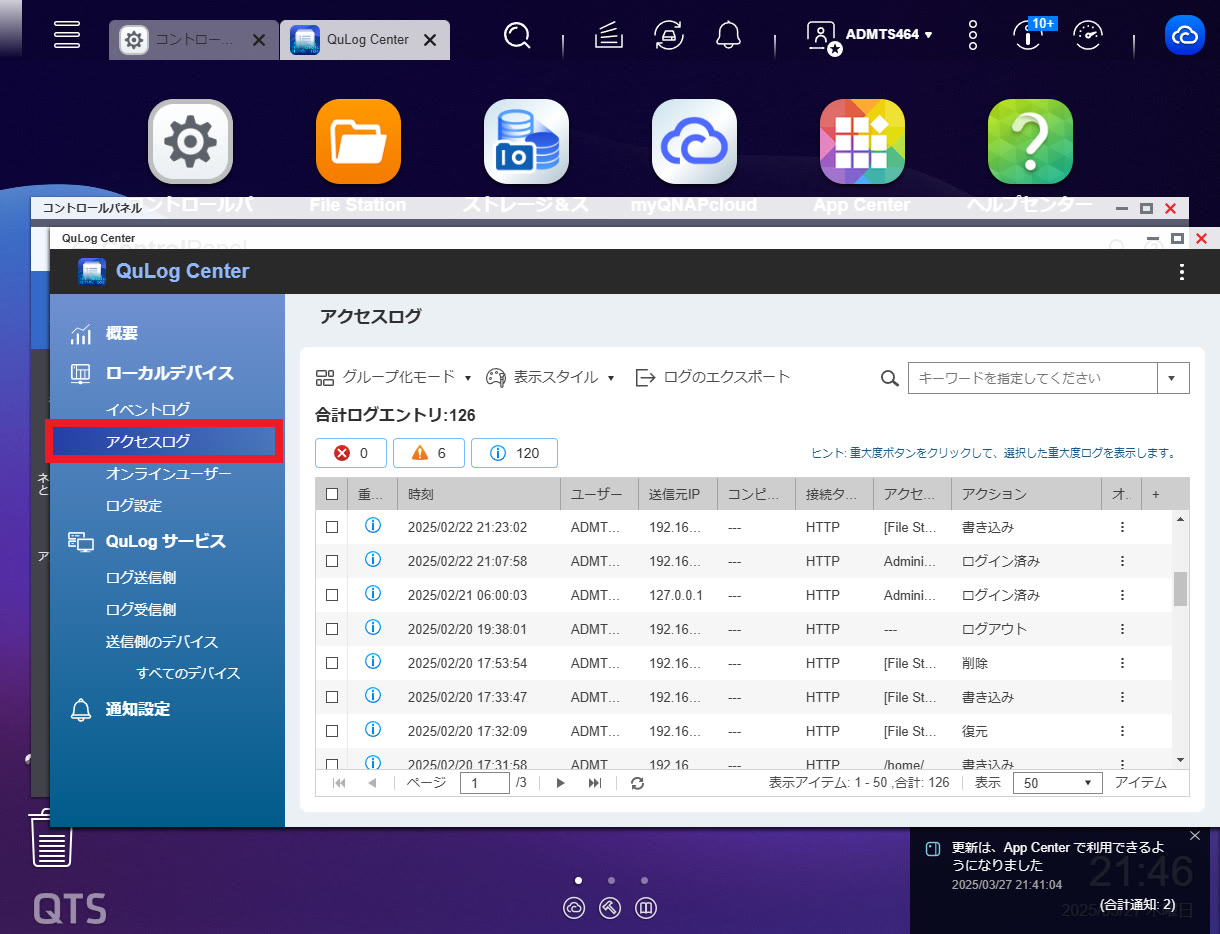This screenshot has width=1220, height=934.
Task: Open QuLog Center three-dot settings menu
Action: 1182,272
